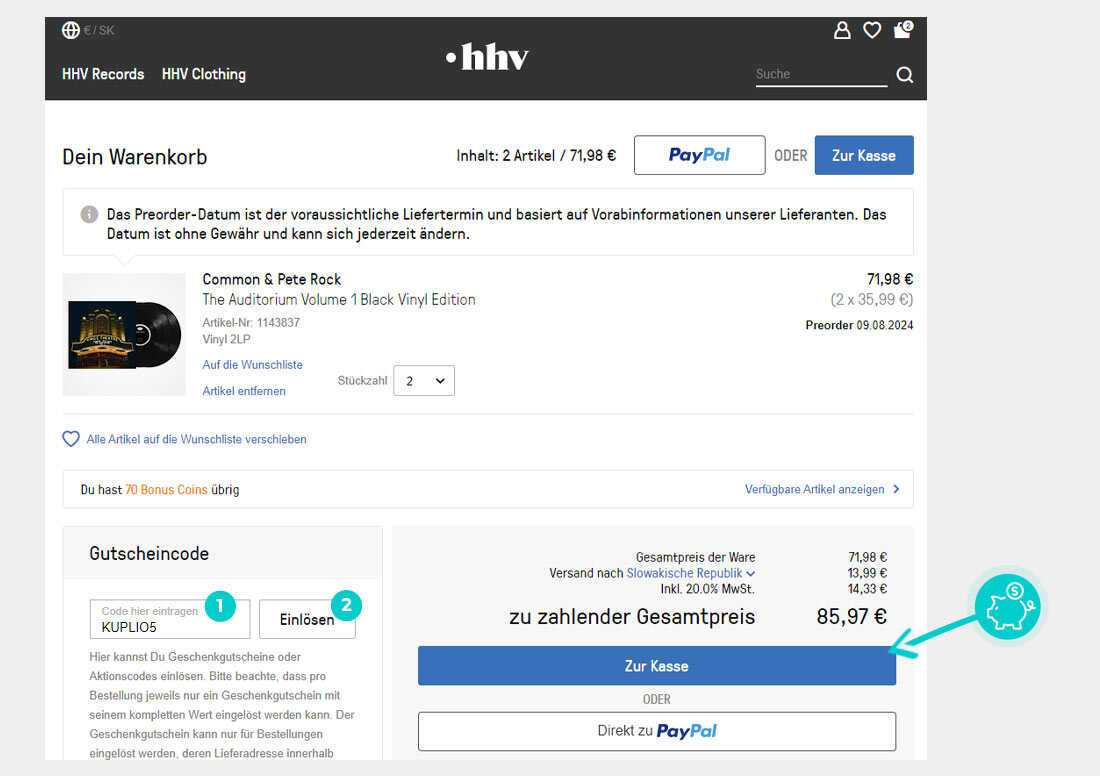
Task: Click the Gutscheincode input field
Action: click(170, 620)
